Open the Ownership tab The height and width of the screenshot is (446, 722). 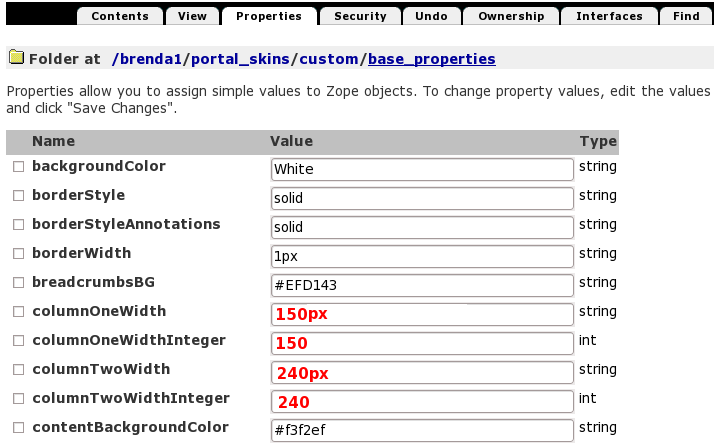[511, 16]
